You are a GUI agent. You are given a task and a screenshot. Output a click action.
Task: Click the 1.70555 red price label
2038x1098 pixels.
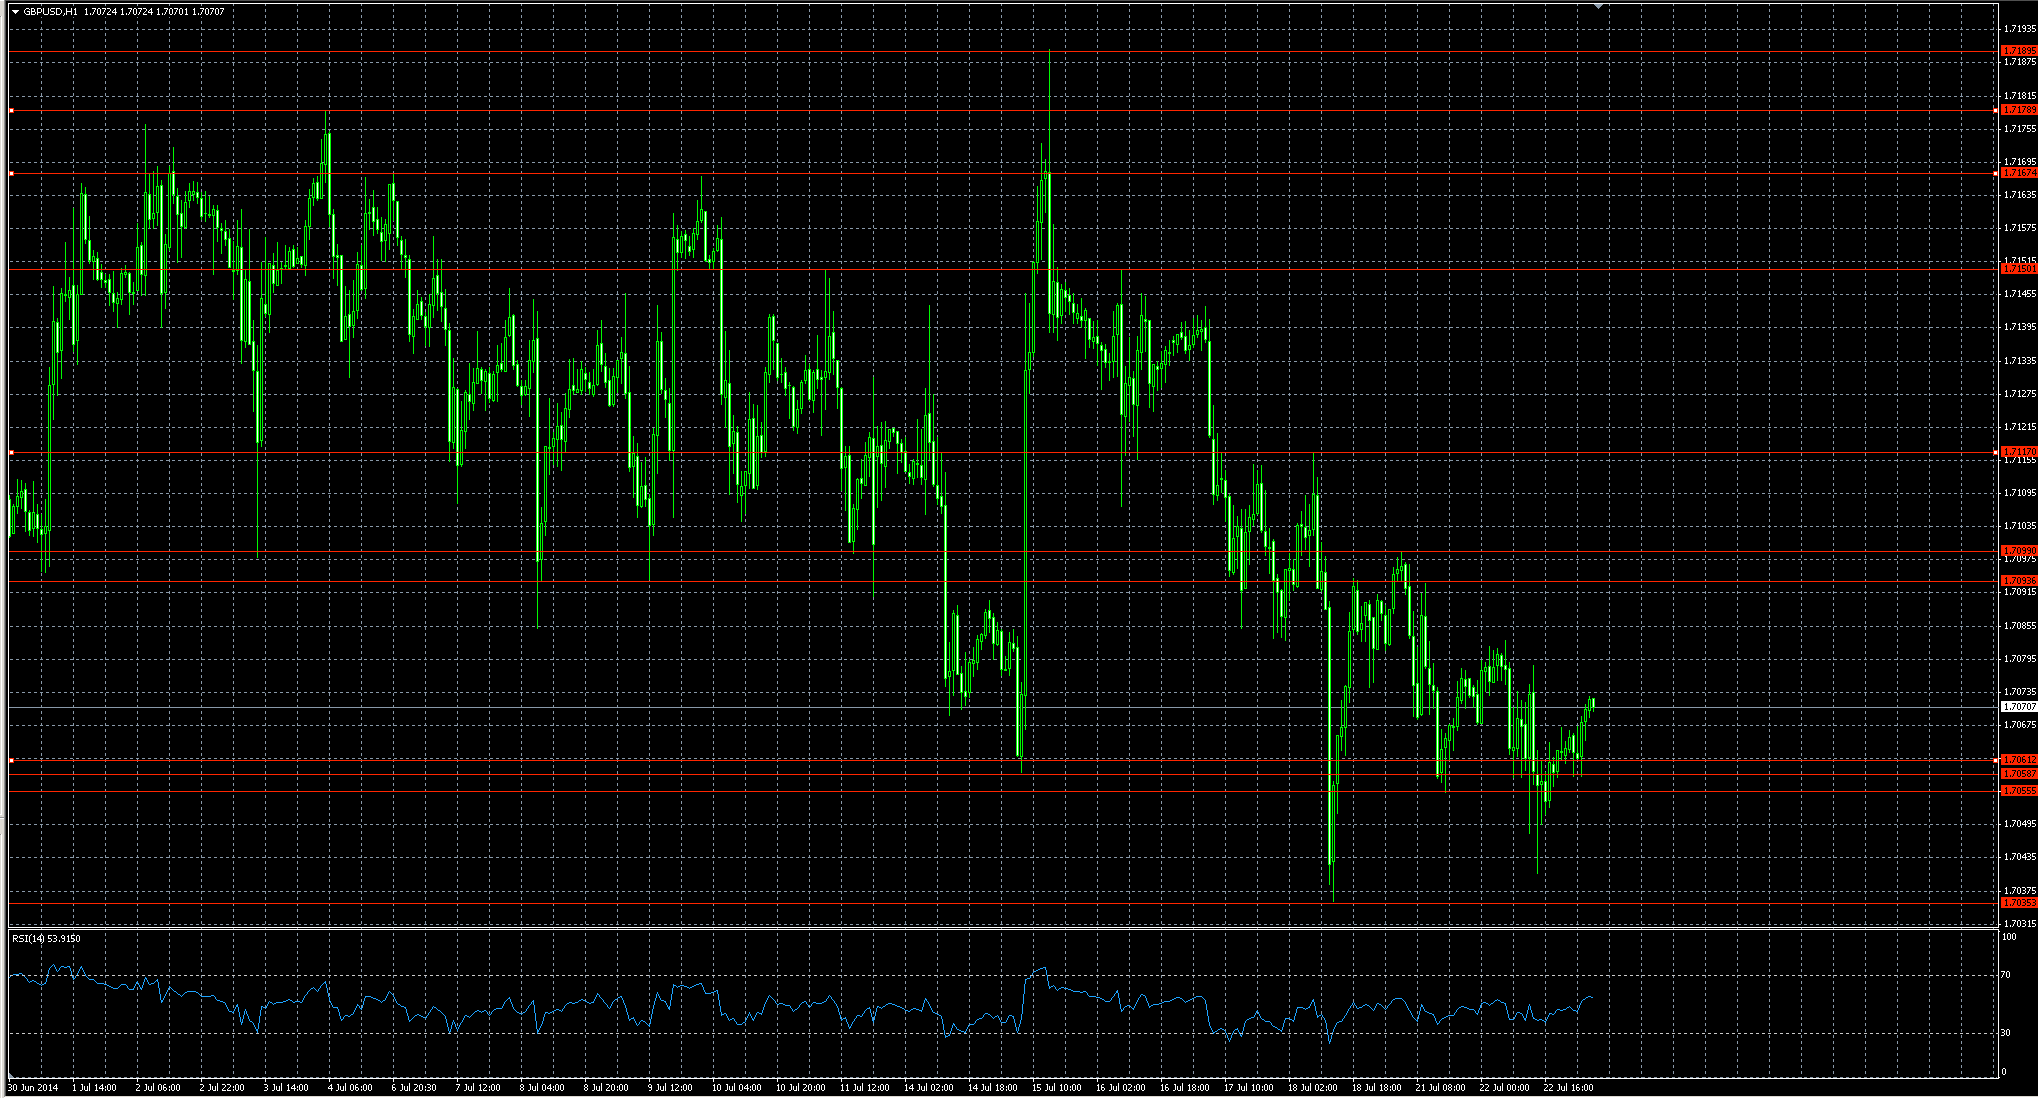pos(2019,791)
